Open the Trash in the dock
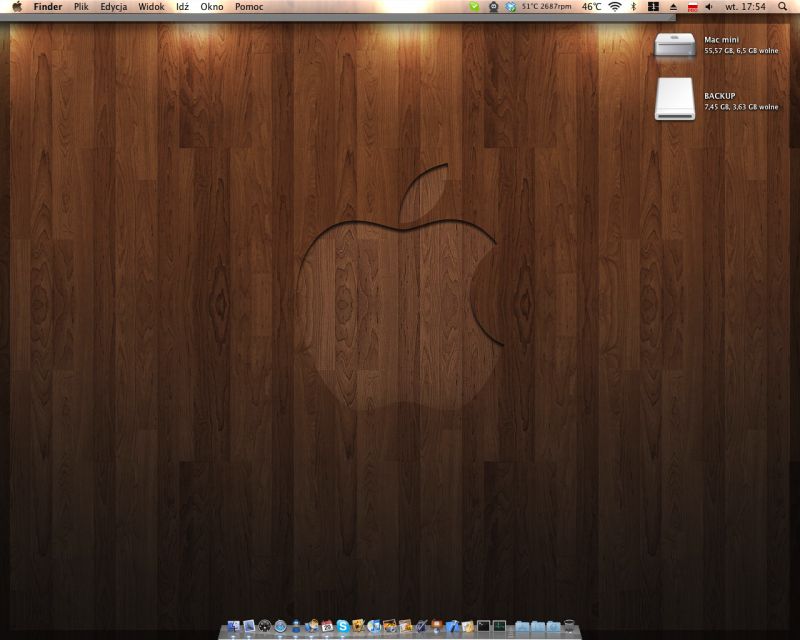The width and height of the screenshot is (800, 640). 569,626
